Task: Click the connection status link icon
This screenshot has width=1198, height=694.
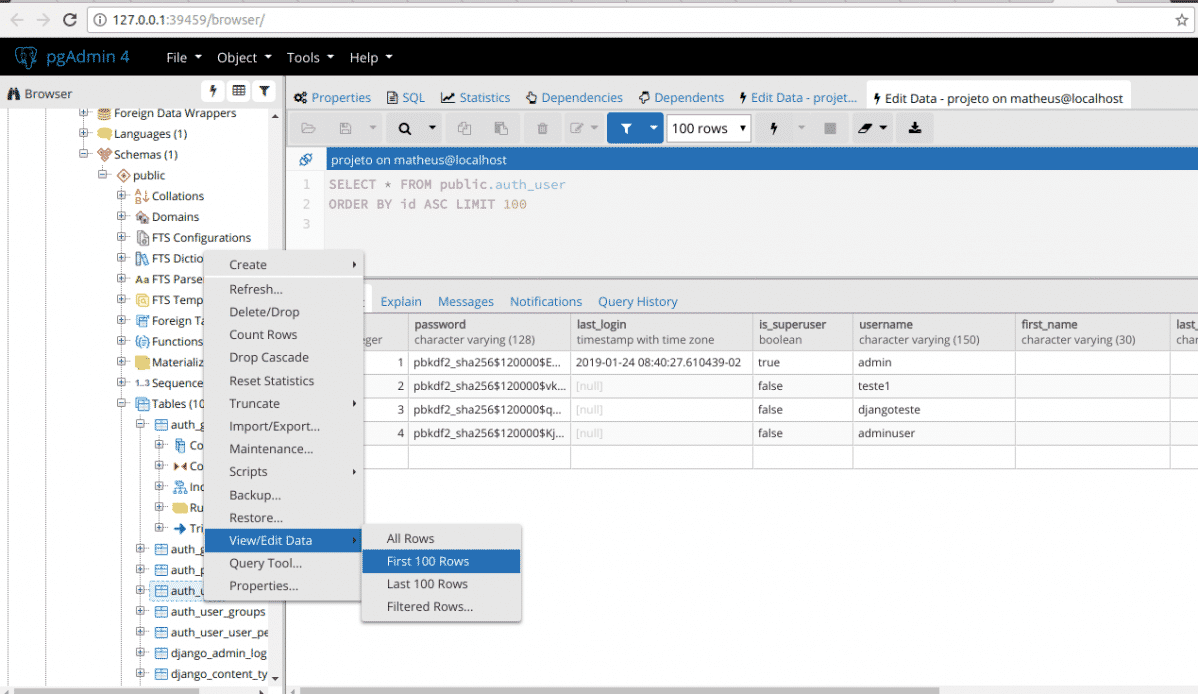Action: [x=306, y=160]
